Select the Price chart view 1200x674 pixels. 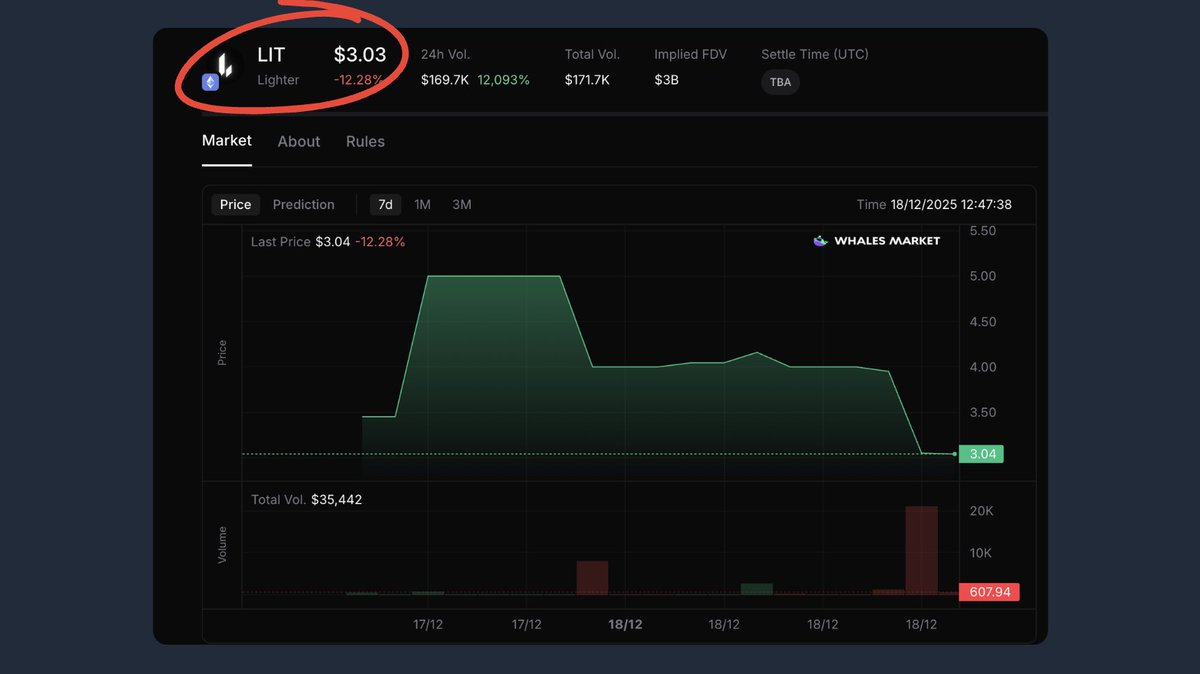tap(236, 204)
